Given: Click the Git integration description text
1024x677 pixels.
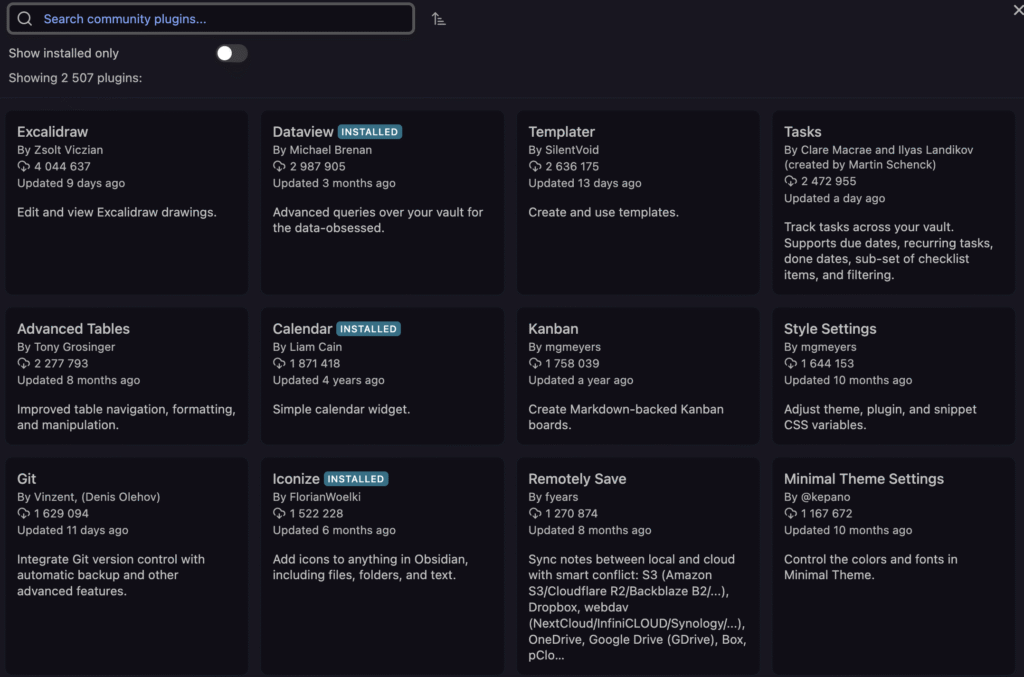Looking at the screenshot, I should coord(111,575).
